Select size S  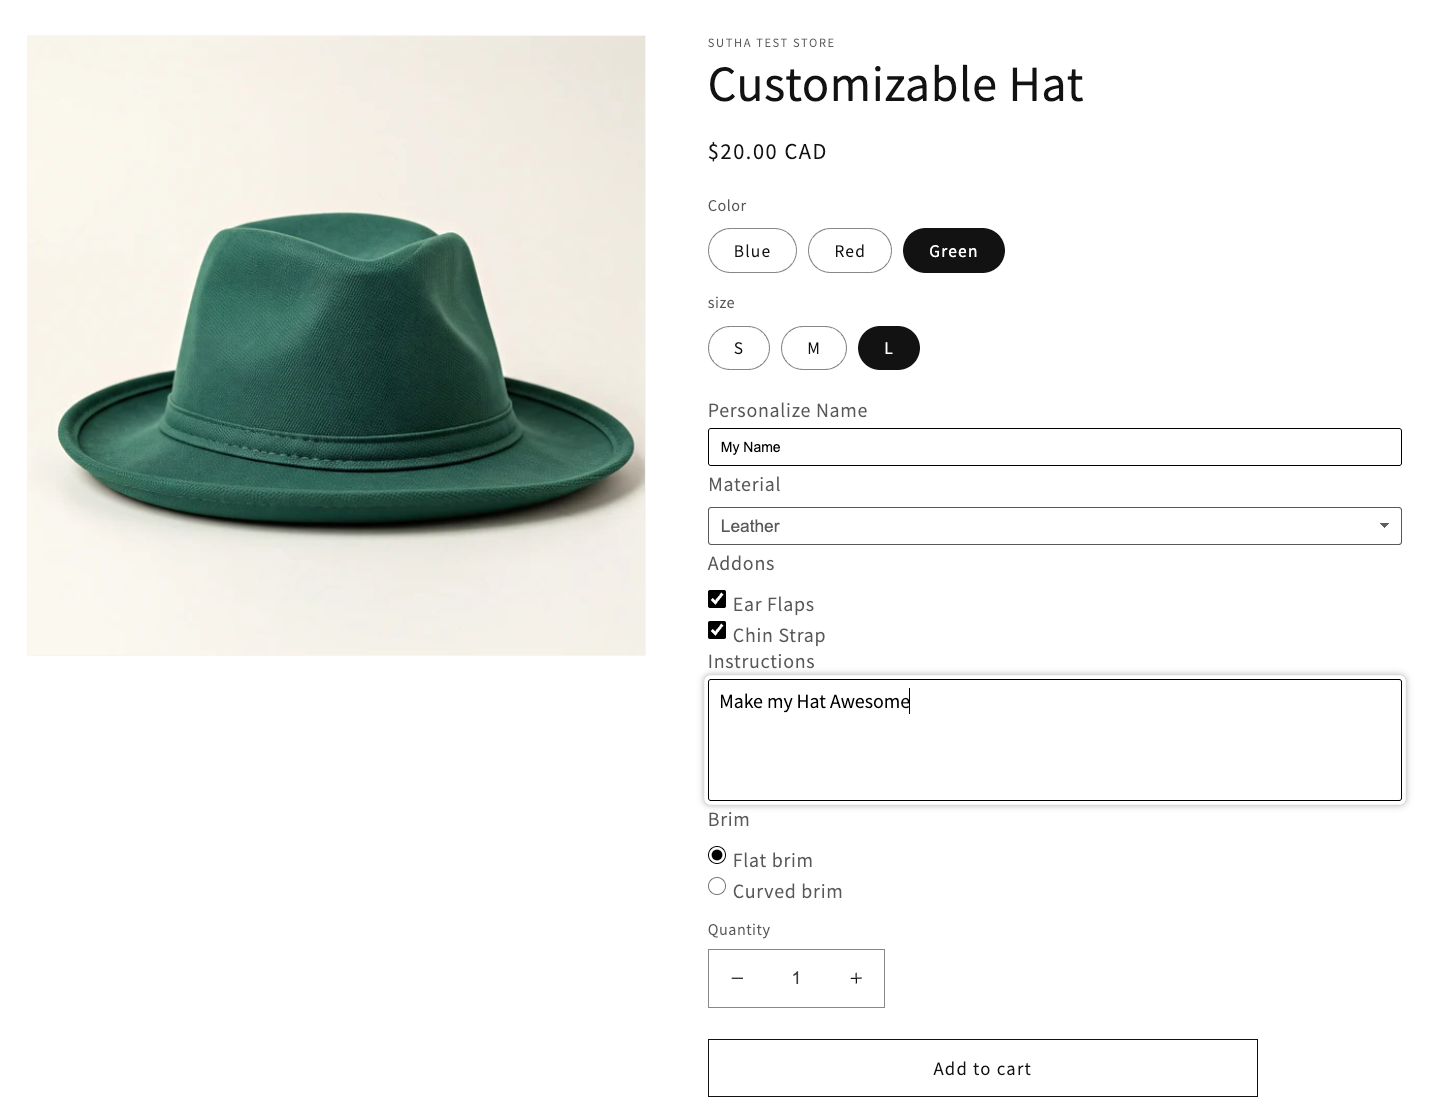(738, 348)
